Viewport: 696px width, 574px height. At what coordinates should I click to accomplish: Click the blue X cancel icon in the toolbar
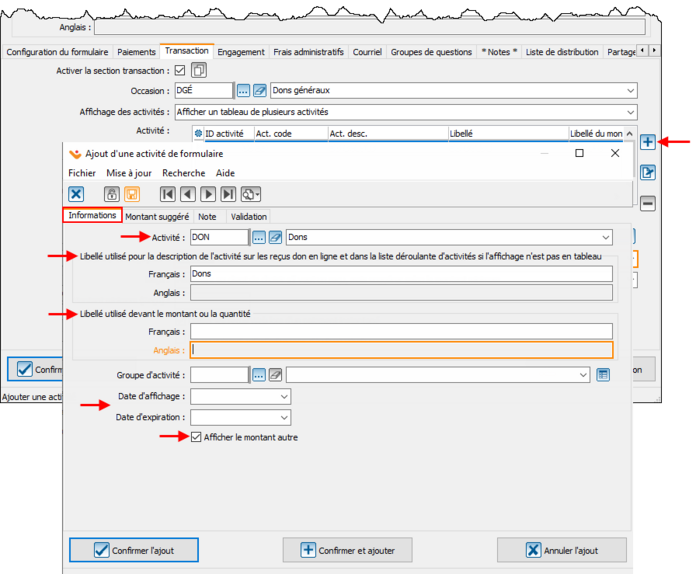pos(76,194)
